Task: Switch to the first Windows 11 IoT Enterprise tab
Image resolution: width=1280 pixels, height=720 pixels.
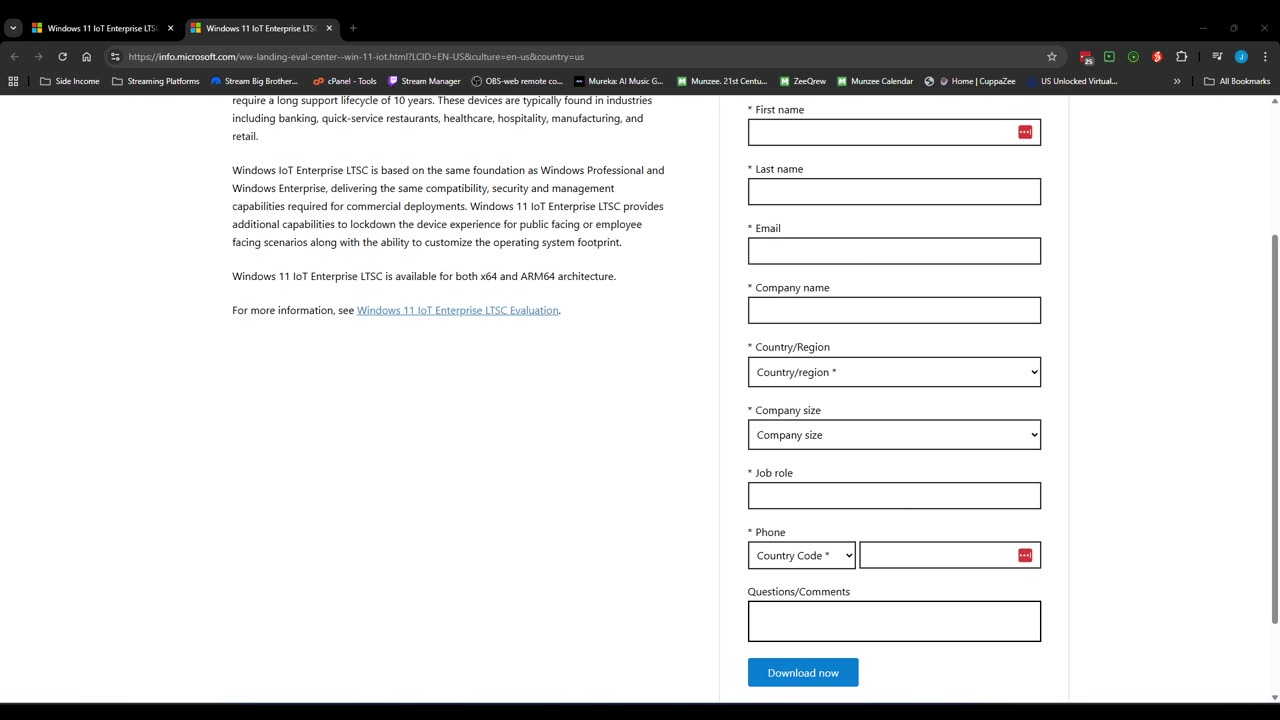Action: (103, 28)
